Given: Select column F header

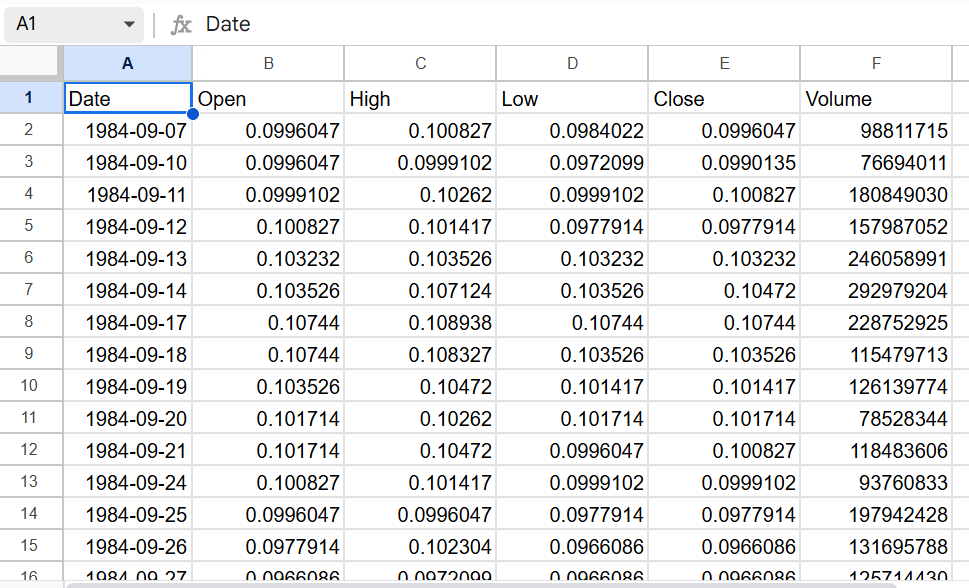Looking at the screenshot, I should pos(876,64).
